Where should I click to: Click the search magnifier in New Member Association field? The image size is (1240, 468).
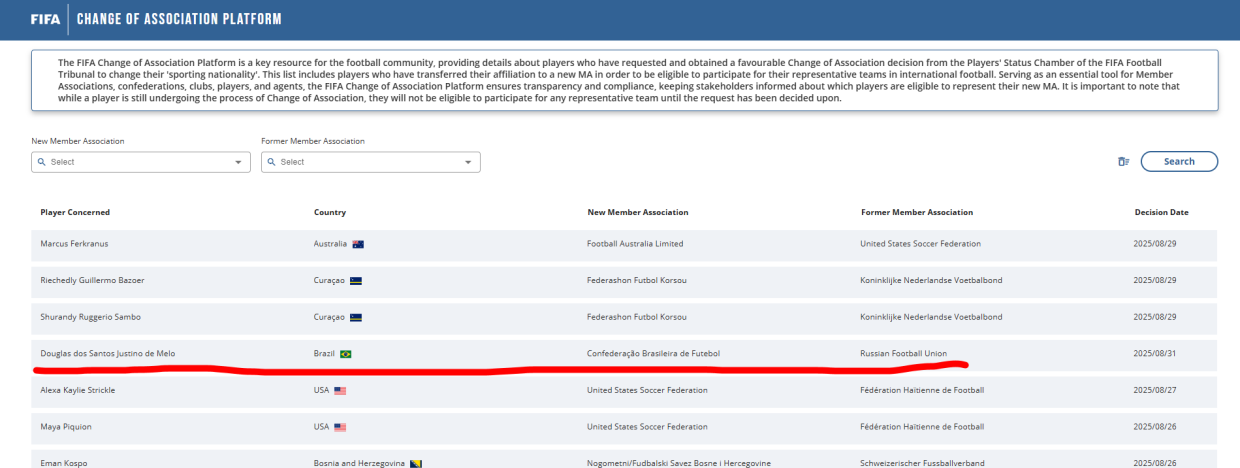coord(41,162)
